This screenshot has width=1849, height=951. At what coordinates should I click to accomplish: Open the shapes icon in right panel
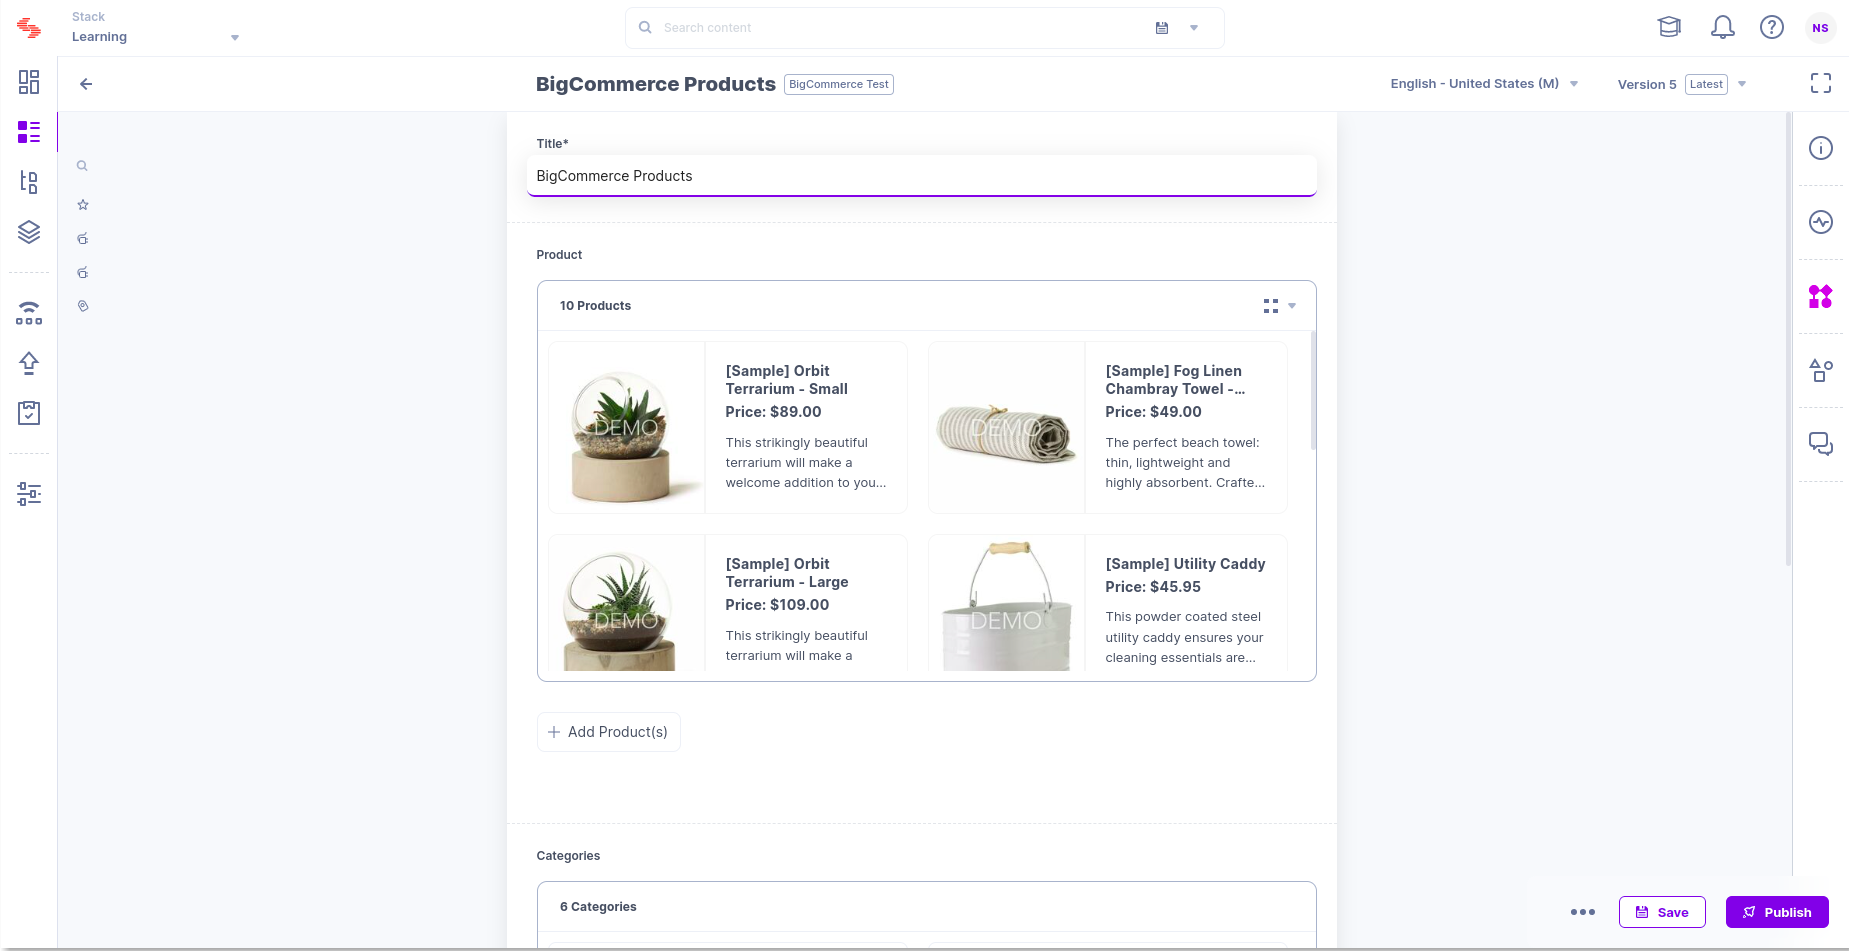pos(1821,370)
